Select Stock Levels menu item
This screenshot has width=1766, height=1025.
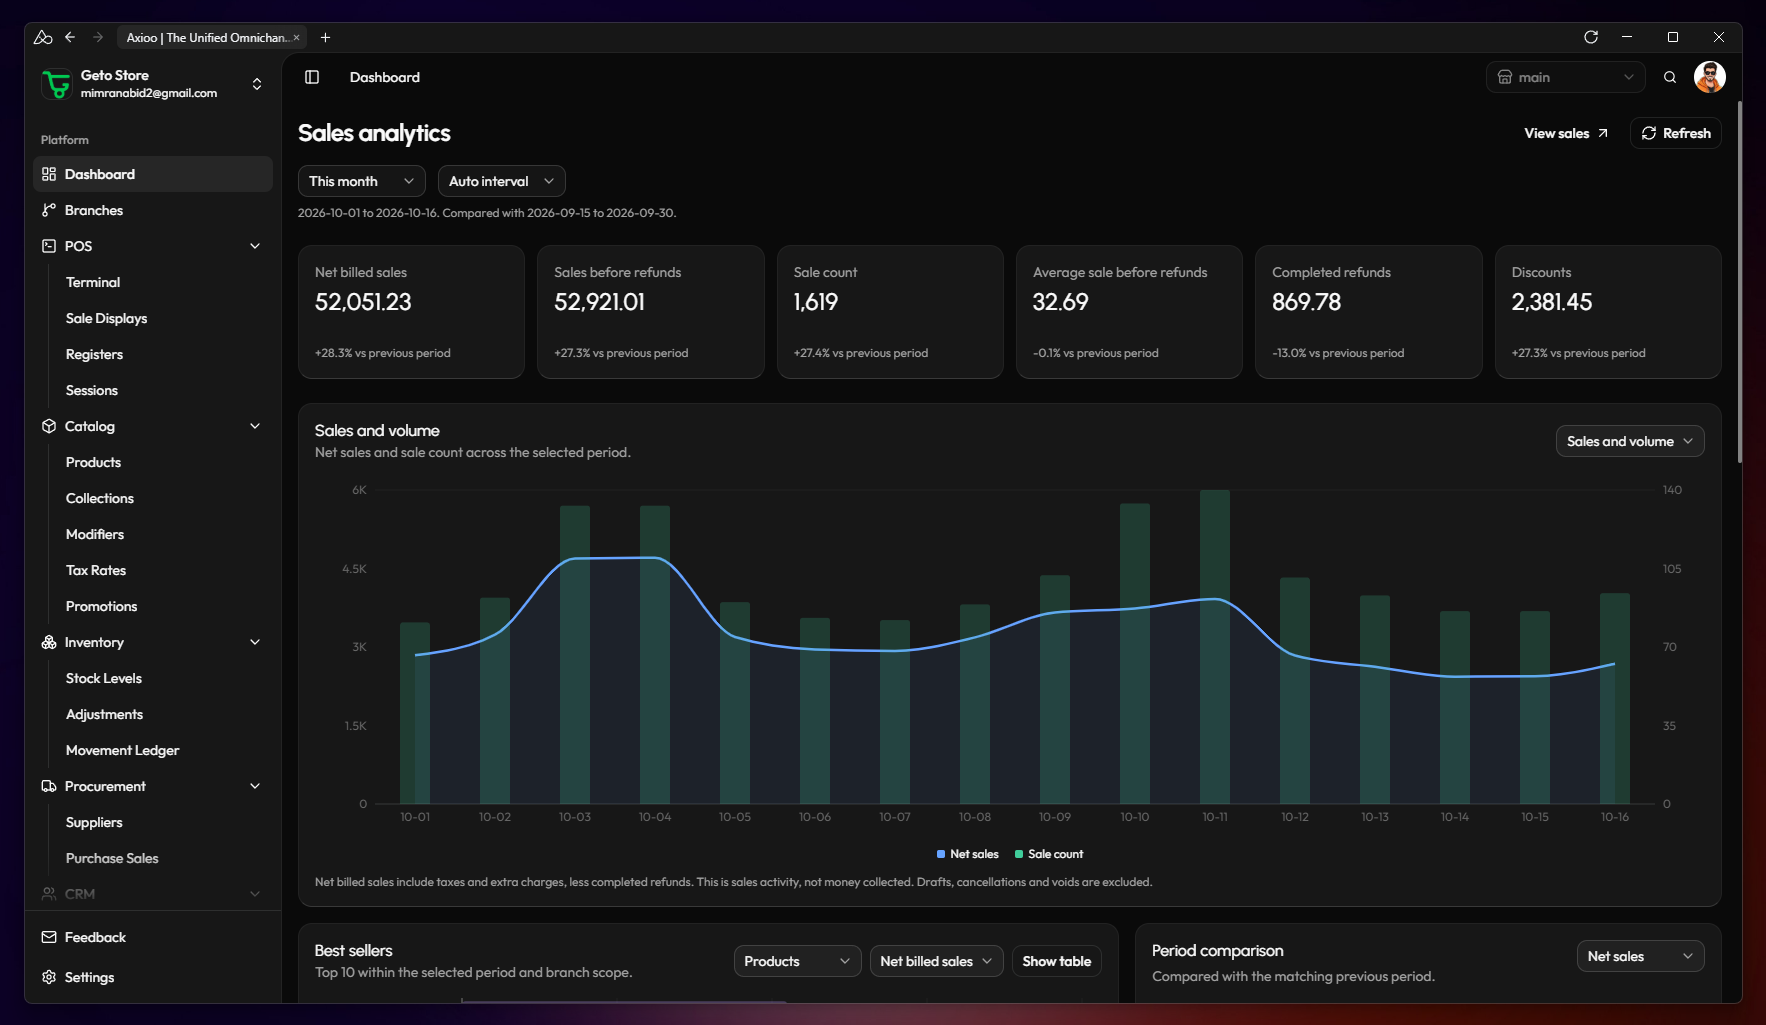tap(104, 678)
